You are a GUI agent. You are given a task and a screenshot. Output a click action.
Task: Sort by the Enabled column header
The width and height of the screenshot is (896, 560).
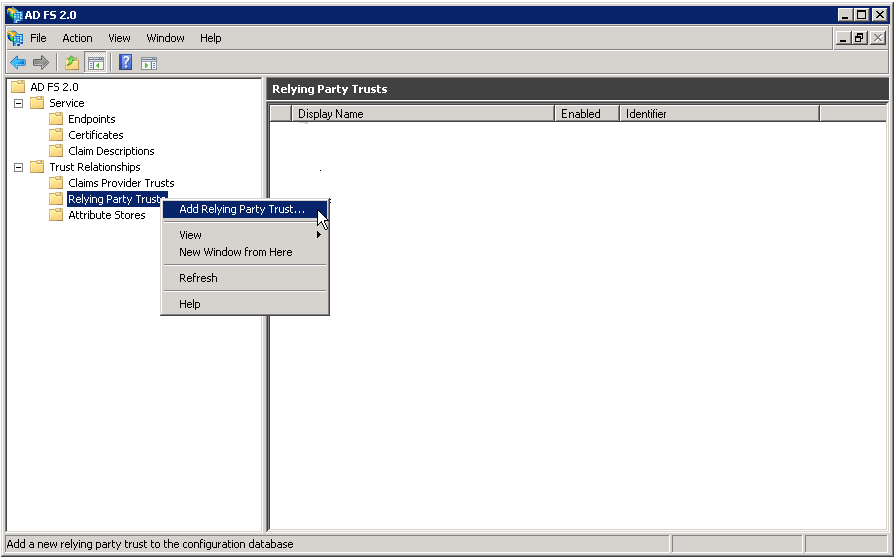(x=587, y=114)
